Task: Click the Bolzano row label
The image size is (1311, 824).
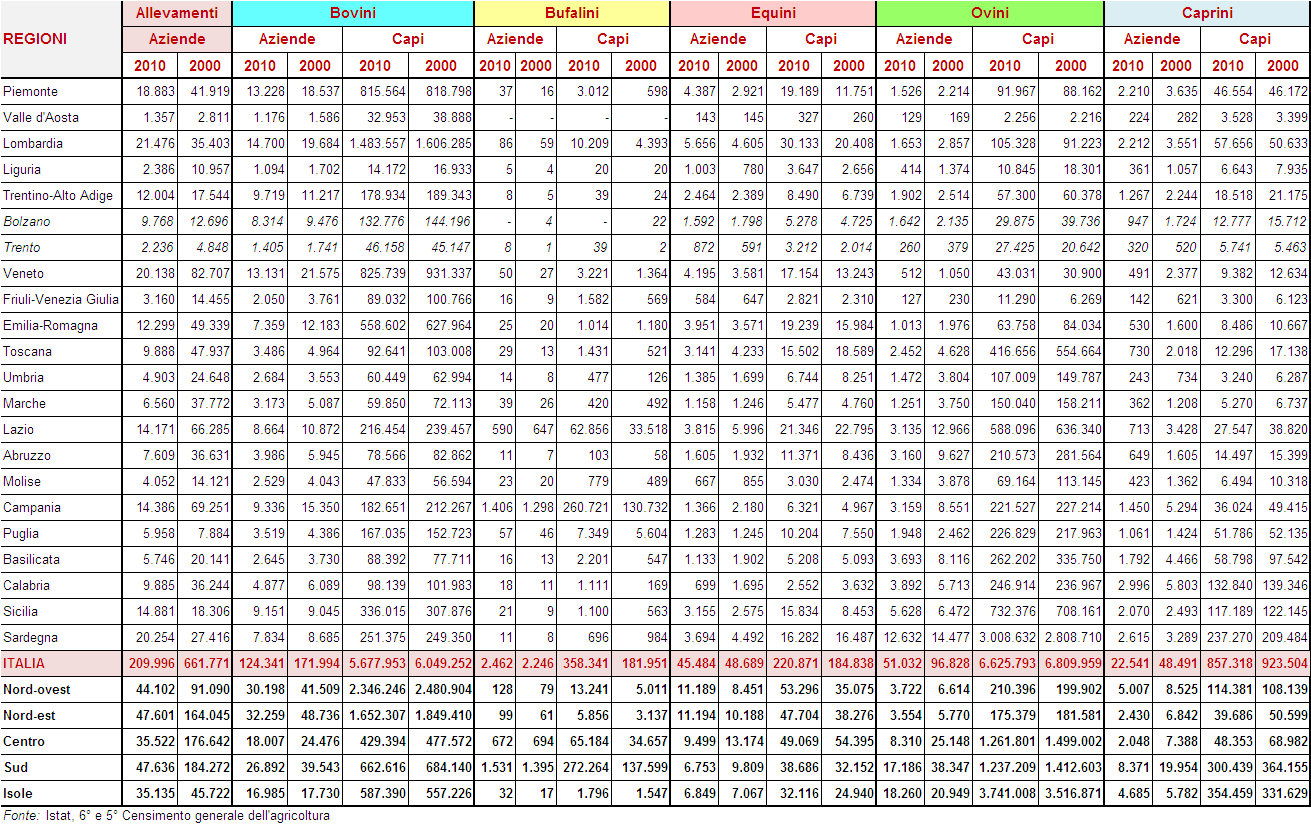Action: [25, 222]
